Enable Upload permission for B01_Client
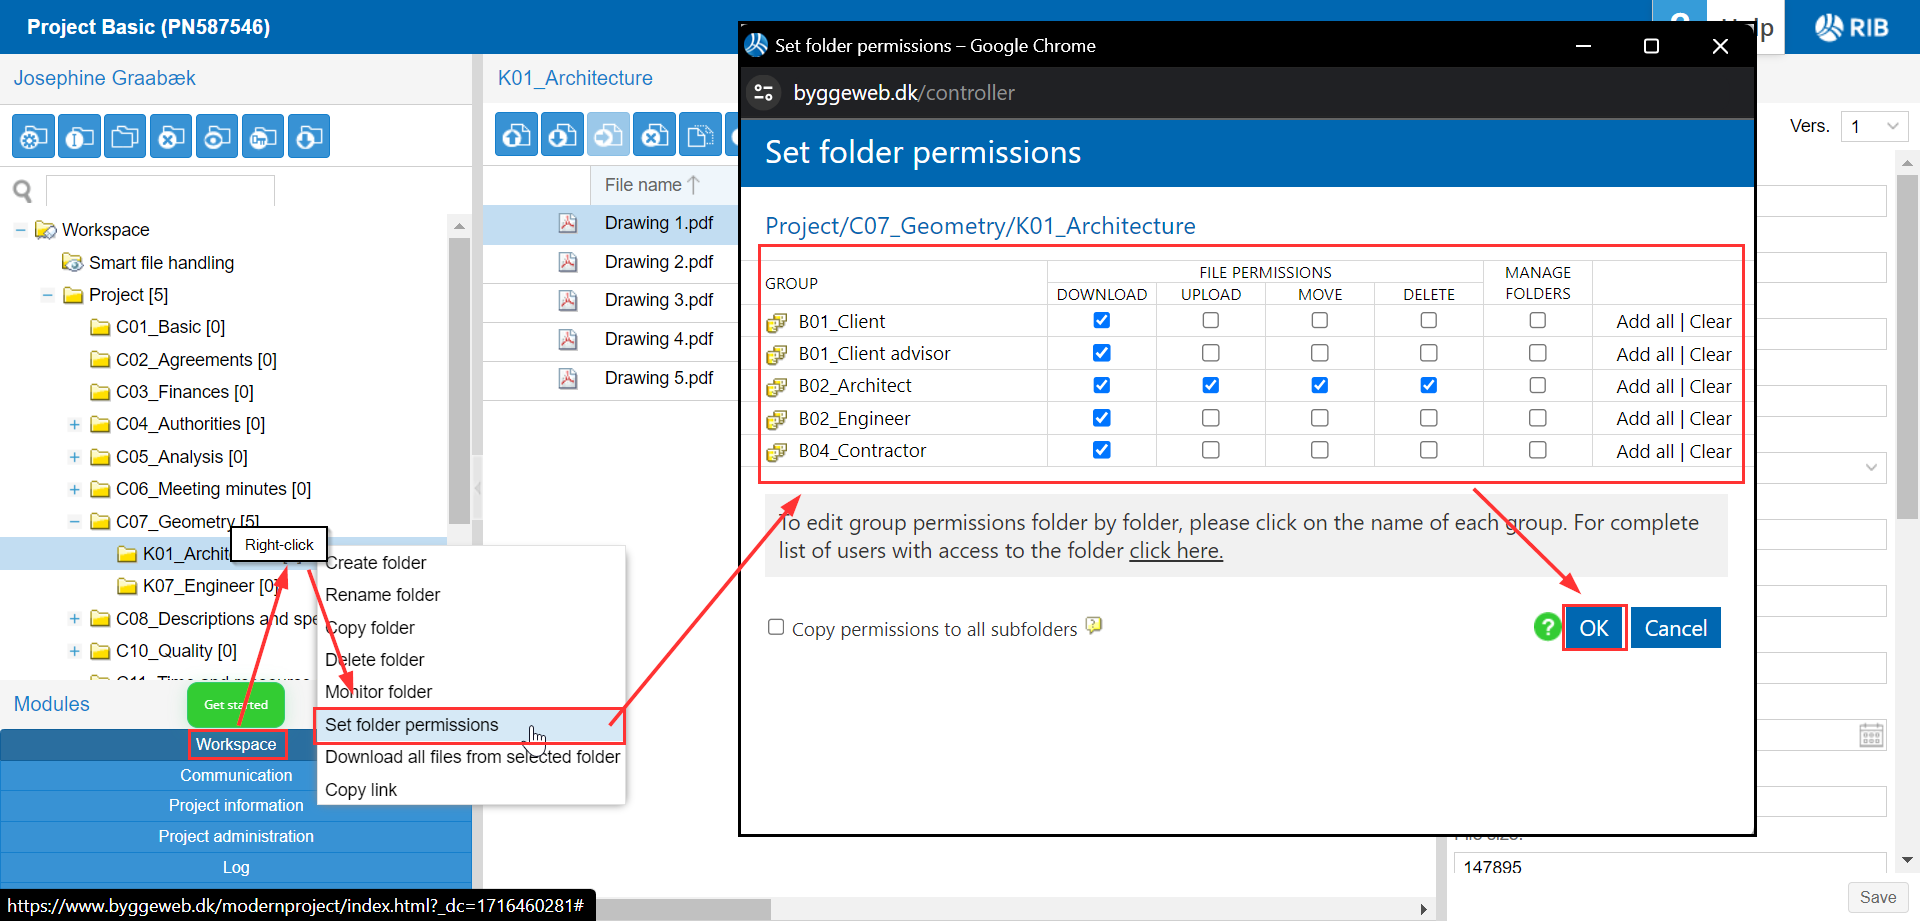1920x921 pixels. 1210,321
